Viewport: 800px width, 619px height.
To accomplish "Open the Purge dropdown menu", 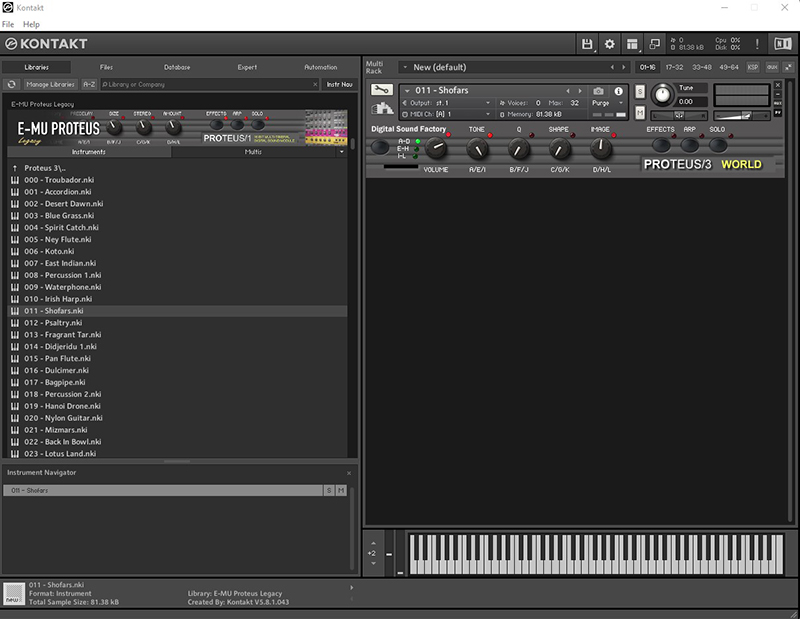I will point(608,103).
